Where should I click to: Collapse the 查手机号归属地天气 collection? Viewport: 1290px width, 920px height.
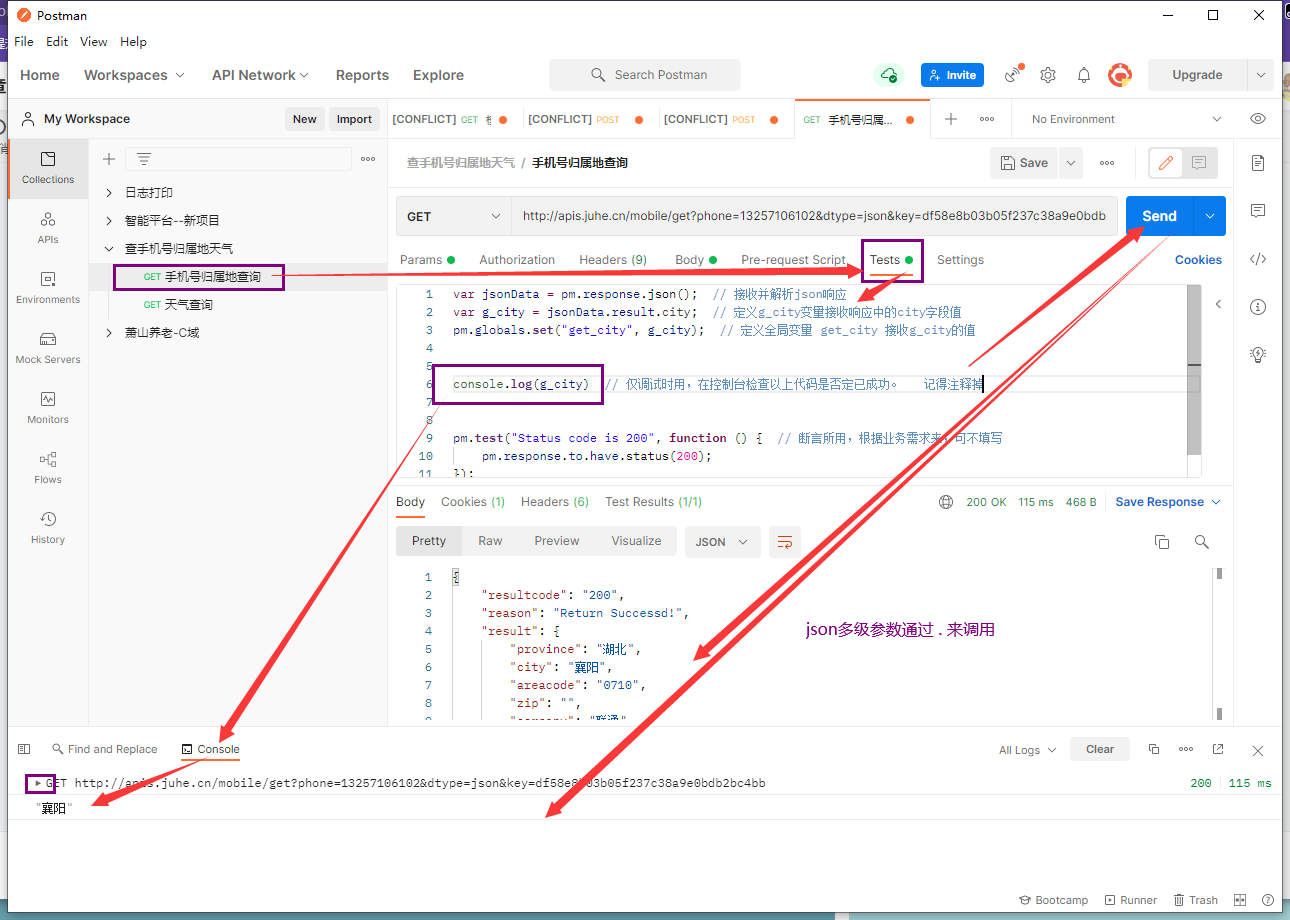coord(109,248)
